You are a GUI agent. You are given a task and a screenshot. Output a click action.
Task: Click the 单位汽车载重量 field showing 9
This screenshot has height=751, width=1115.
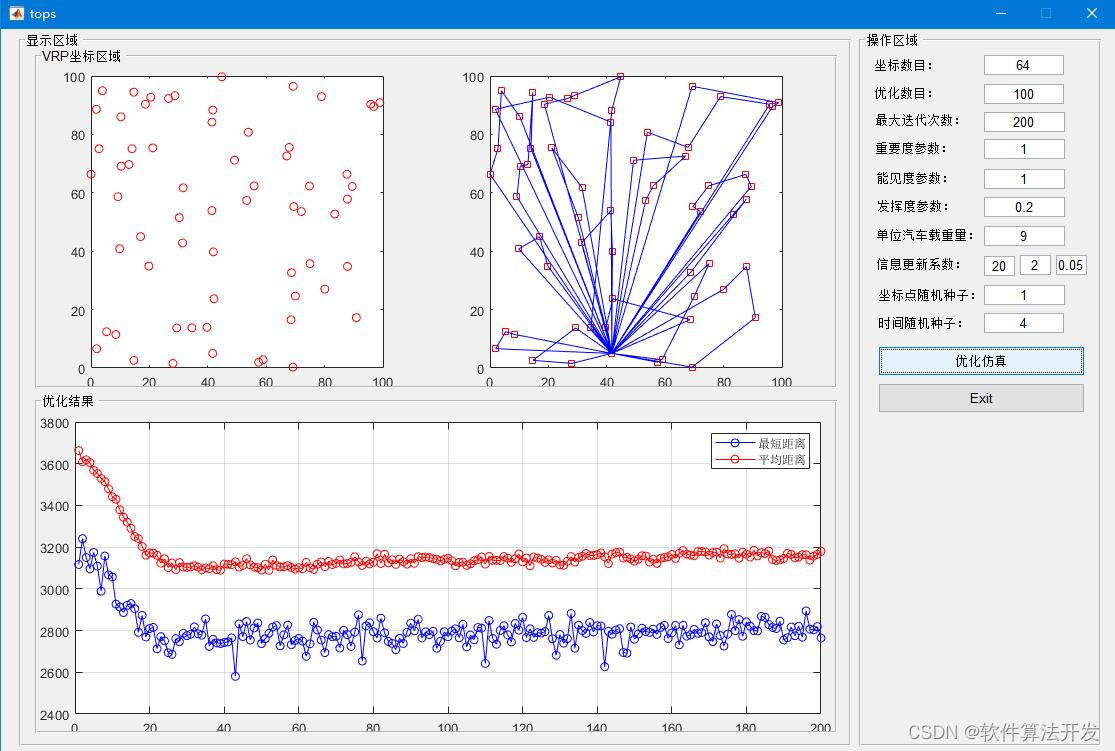click(1023, 236)
